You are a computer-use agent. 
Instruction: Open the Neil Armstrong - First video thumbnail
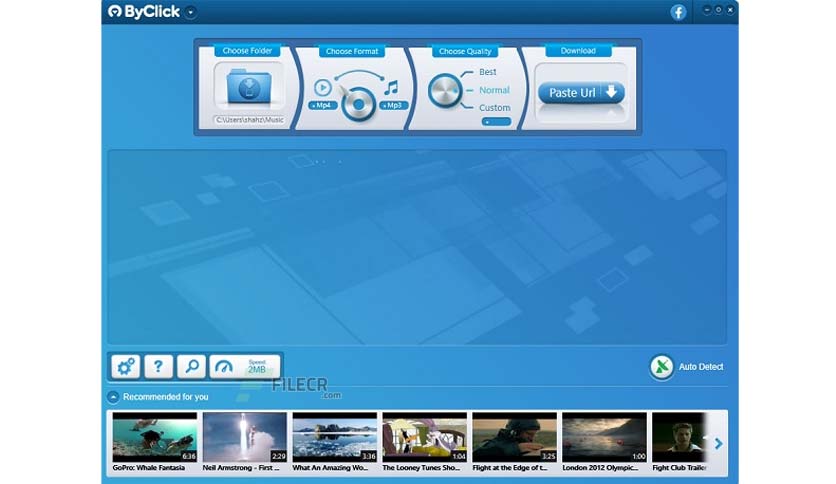coord(245,437)
